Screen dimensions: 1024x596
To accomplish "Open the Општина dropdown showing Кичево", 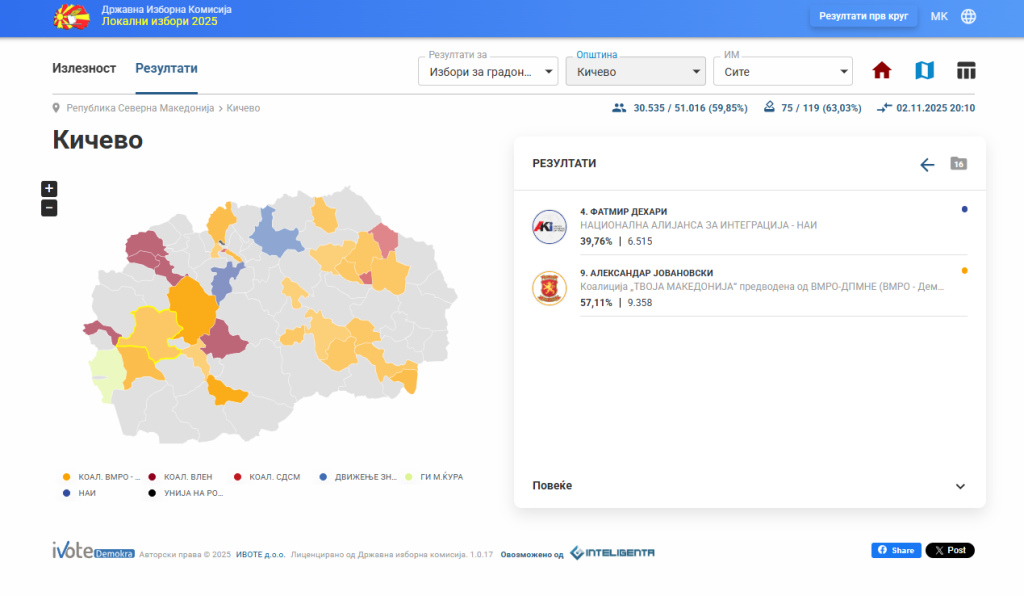I will (x=635, y=72).
